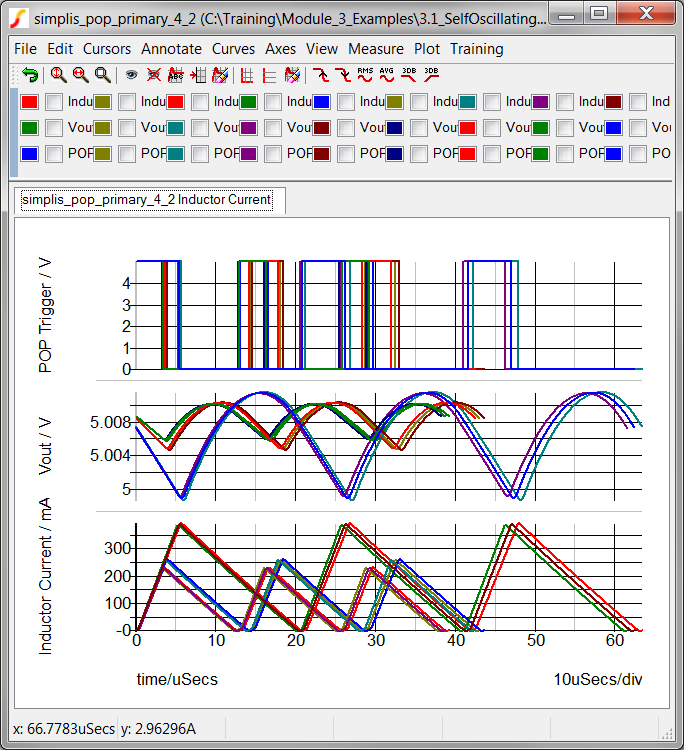Click the rise time measurement icon
Viewport: 684px width, 750px height.
point(321,75)
